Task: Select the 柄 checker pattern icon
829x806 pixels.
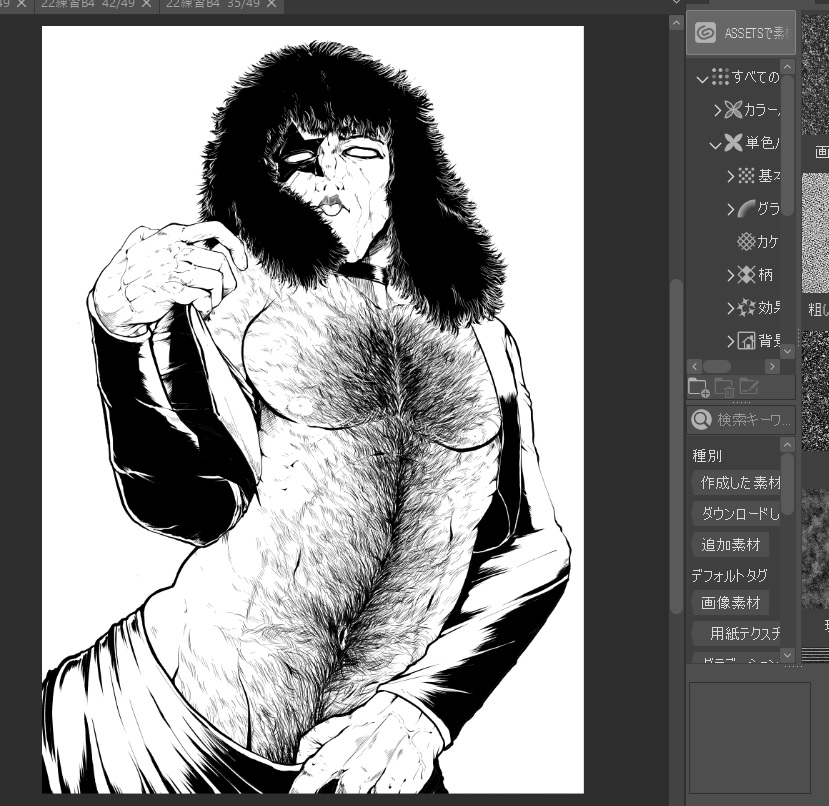Action: point(746,274)
